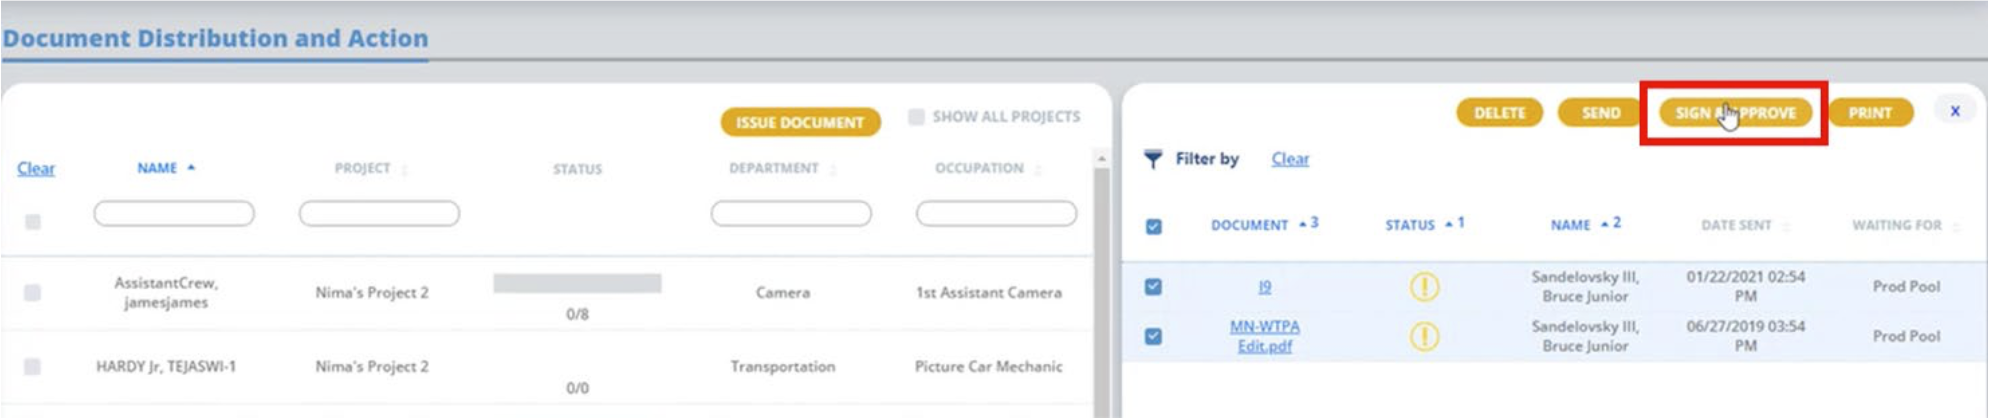Click the Project filter input field
The height and width of the screenshot is (418, 1990).
(x=379, y=213)
